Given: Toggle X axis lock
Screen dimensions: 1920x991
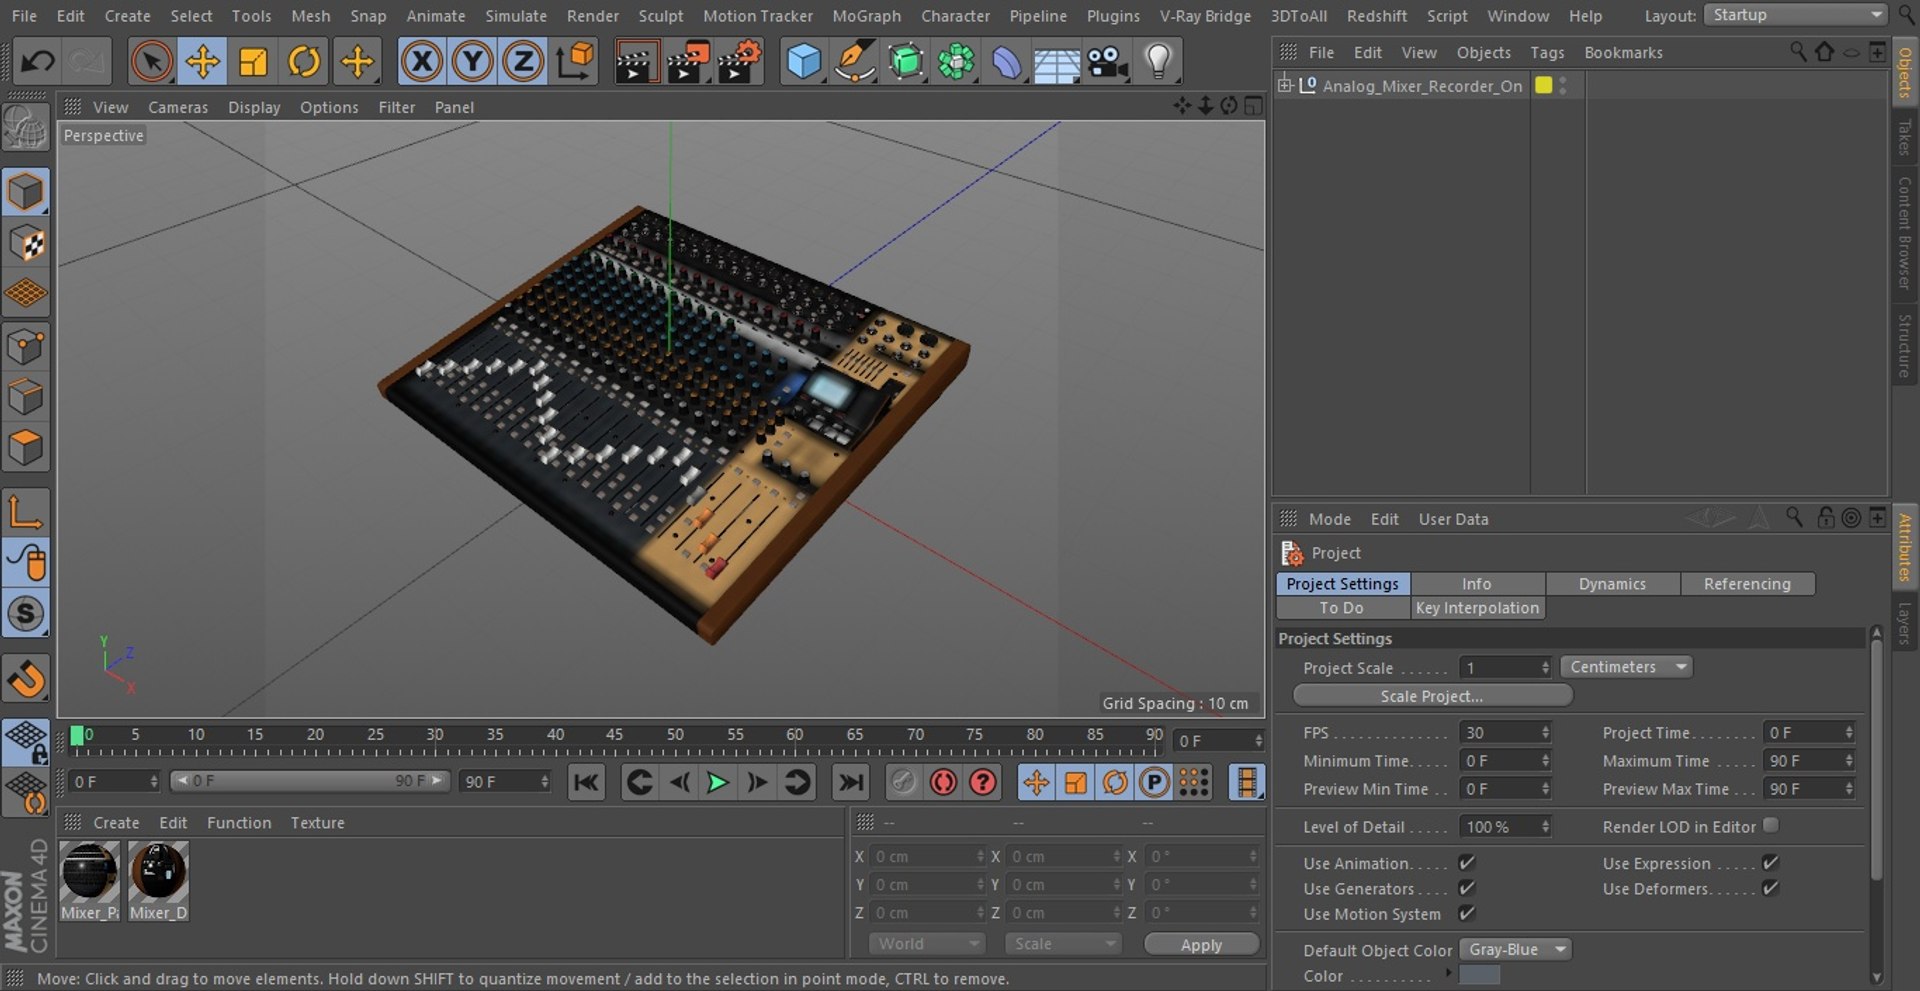Looking at the screenshot, I should pyautogui.click(x=422, y=62).
